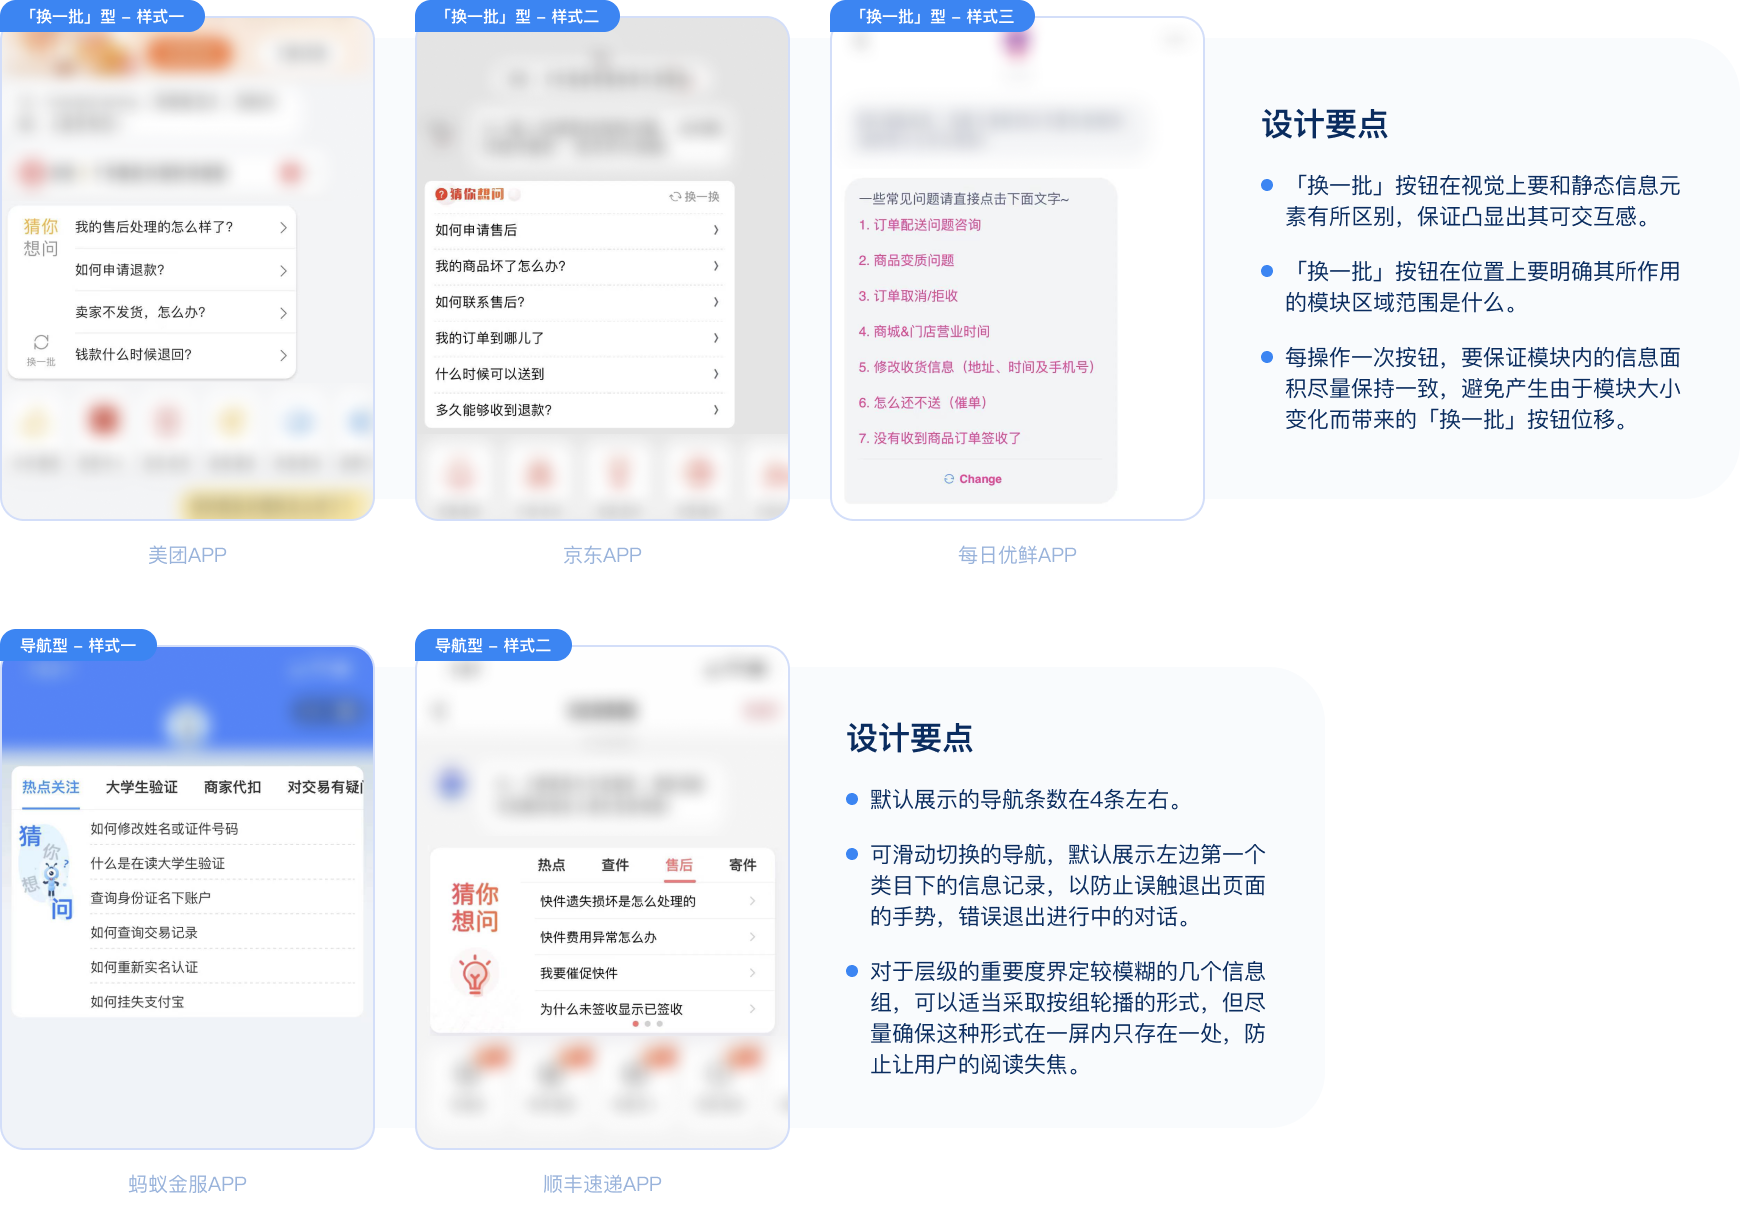Expand arrow beside 我的商品坏了怎么办?
The height and width of the screenshot is (1228, 1740).
[716, 266]
